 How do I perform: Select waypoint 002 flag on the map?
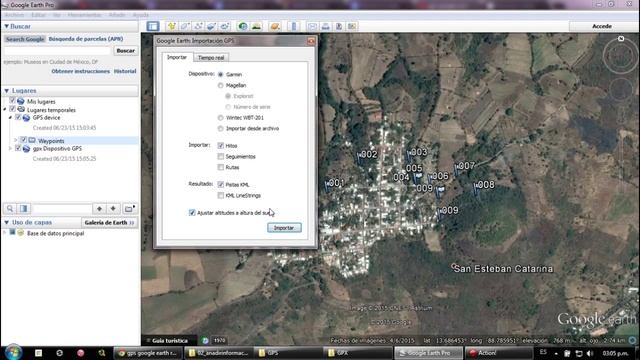[x=360, y=157]
